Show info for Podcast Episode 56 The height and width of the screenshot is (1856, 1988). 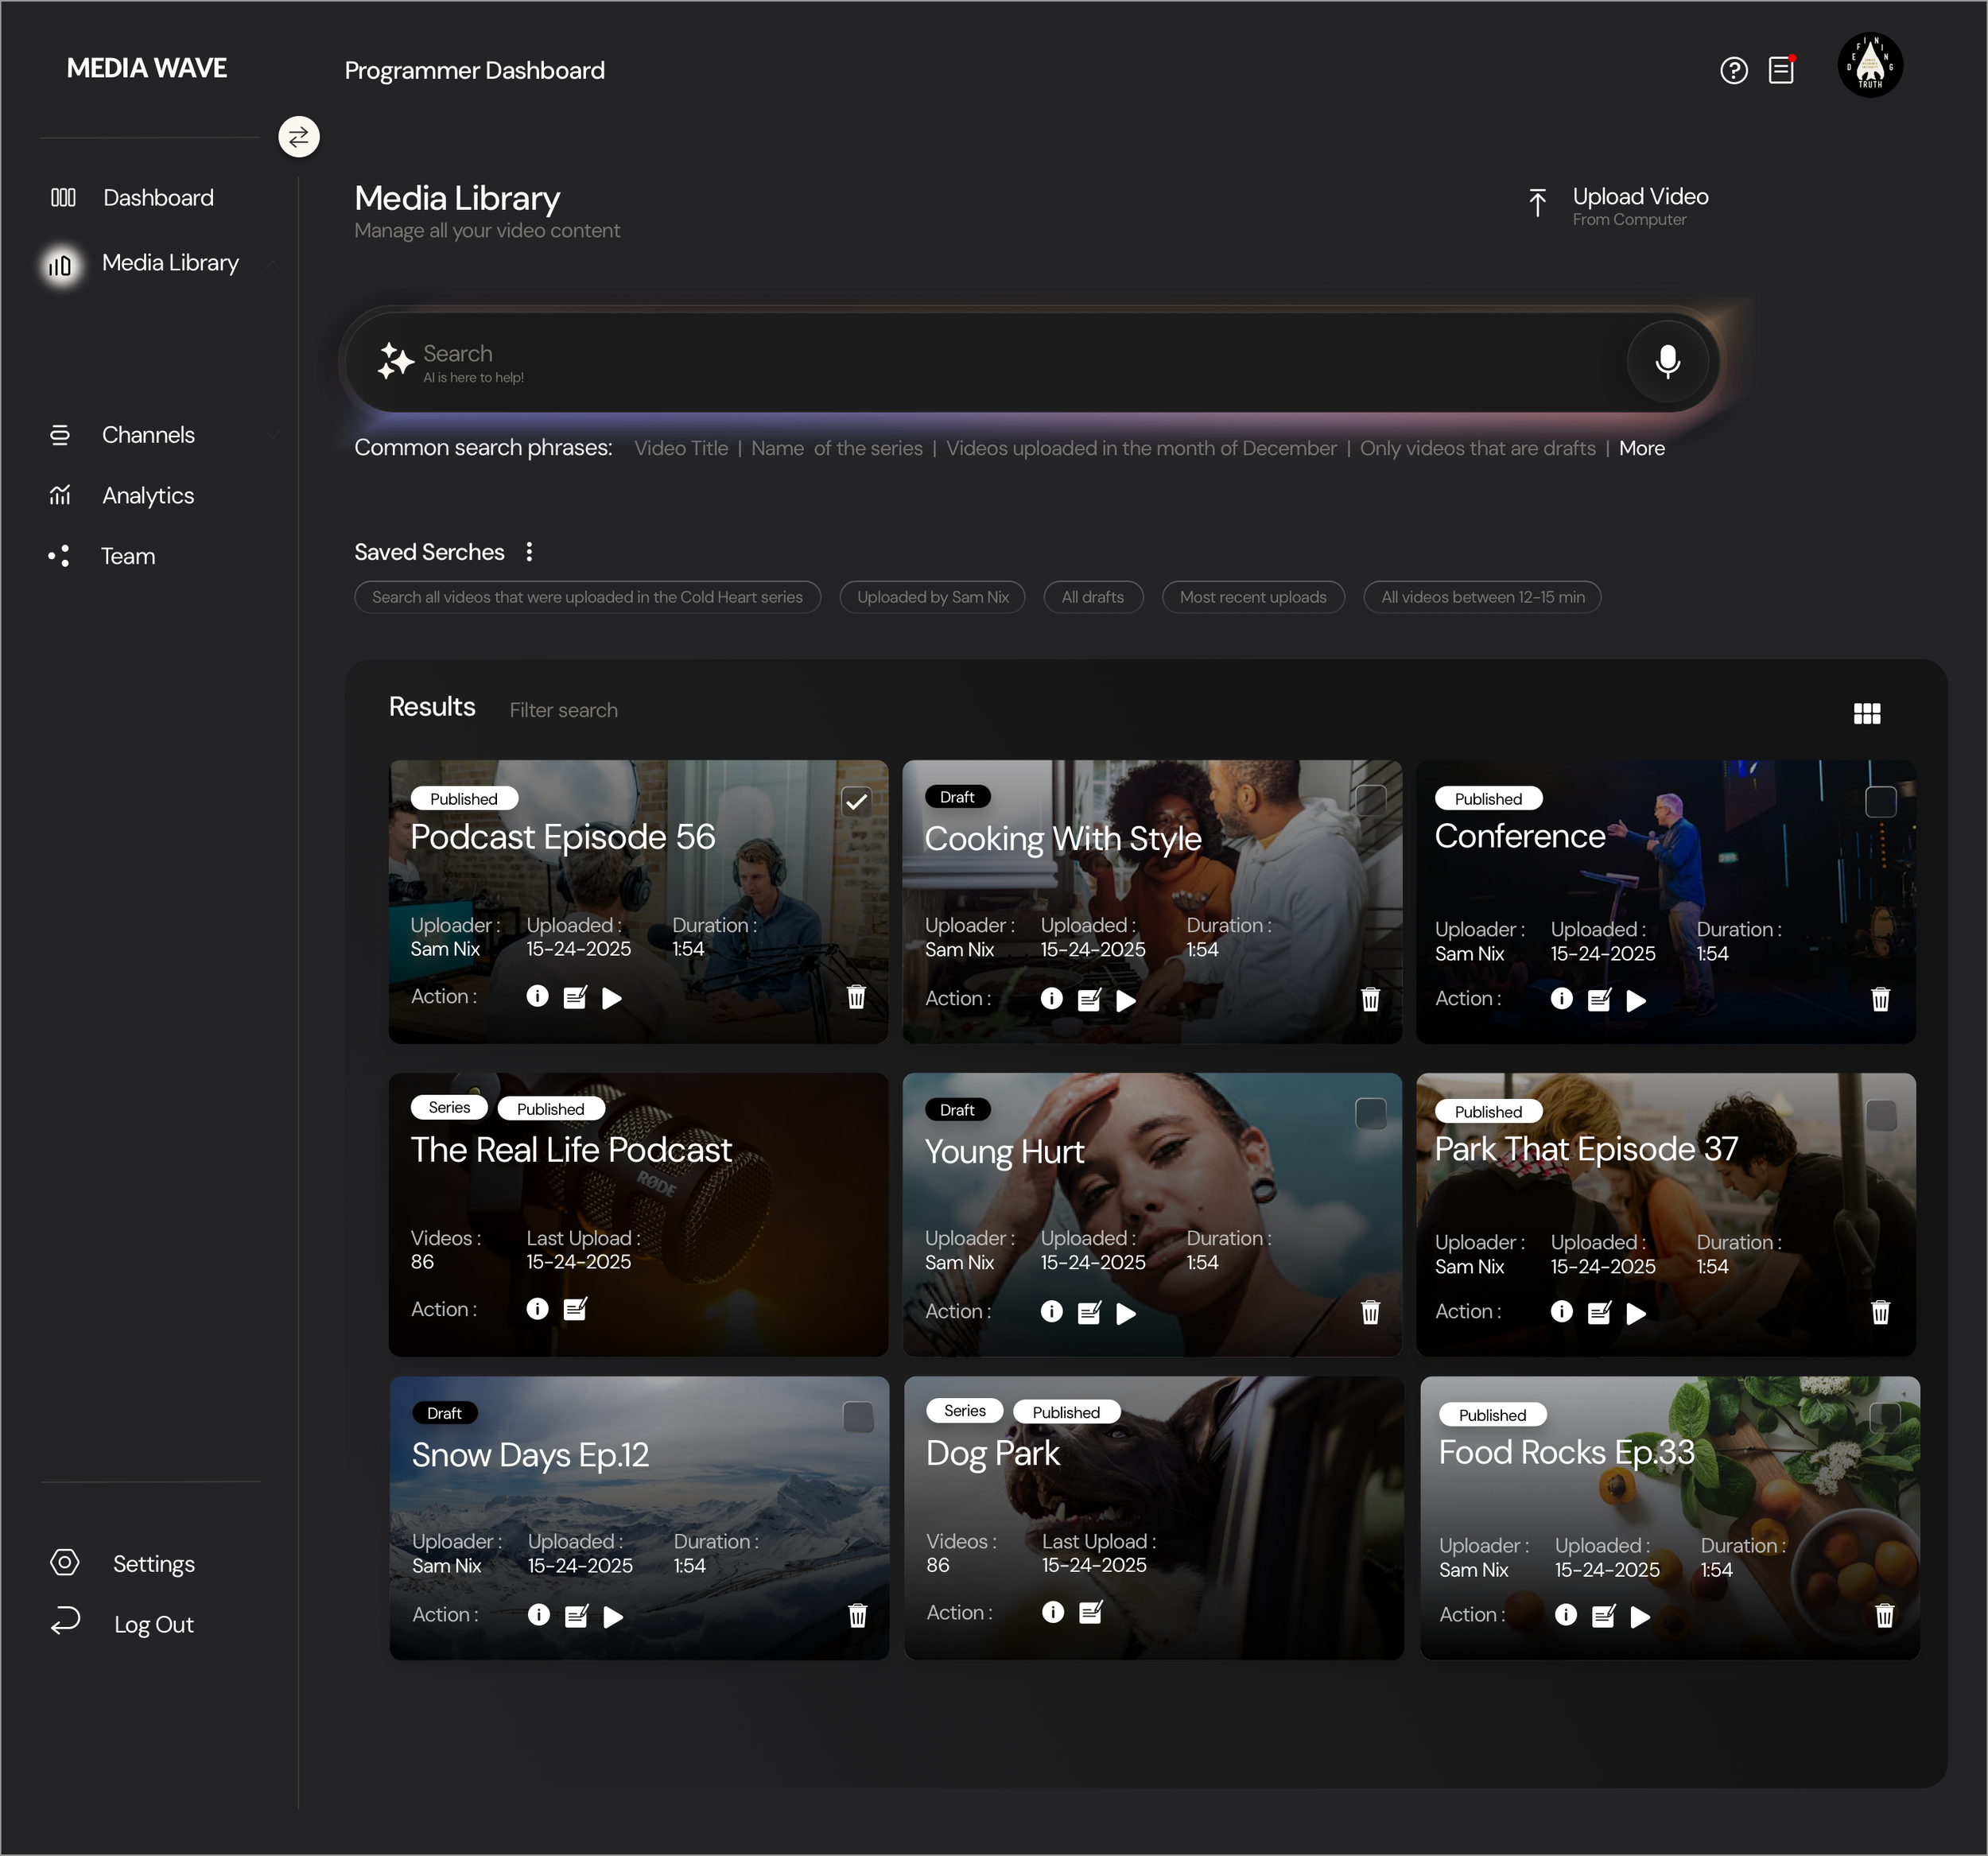[x=537, y=996]
